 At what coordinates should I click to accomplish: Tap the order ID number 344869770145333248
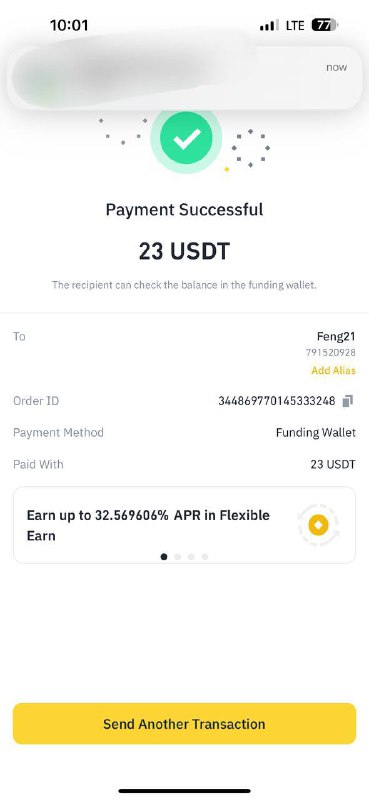(x=277, y=401)
